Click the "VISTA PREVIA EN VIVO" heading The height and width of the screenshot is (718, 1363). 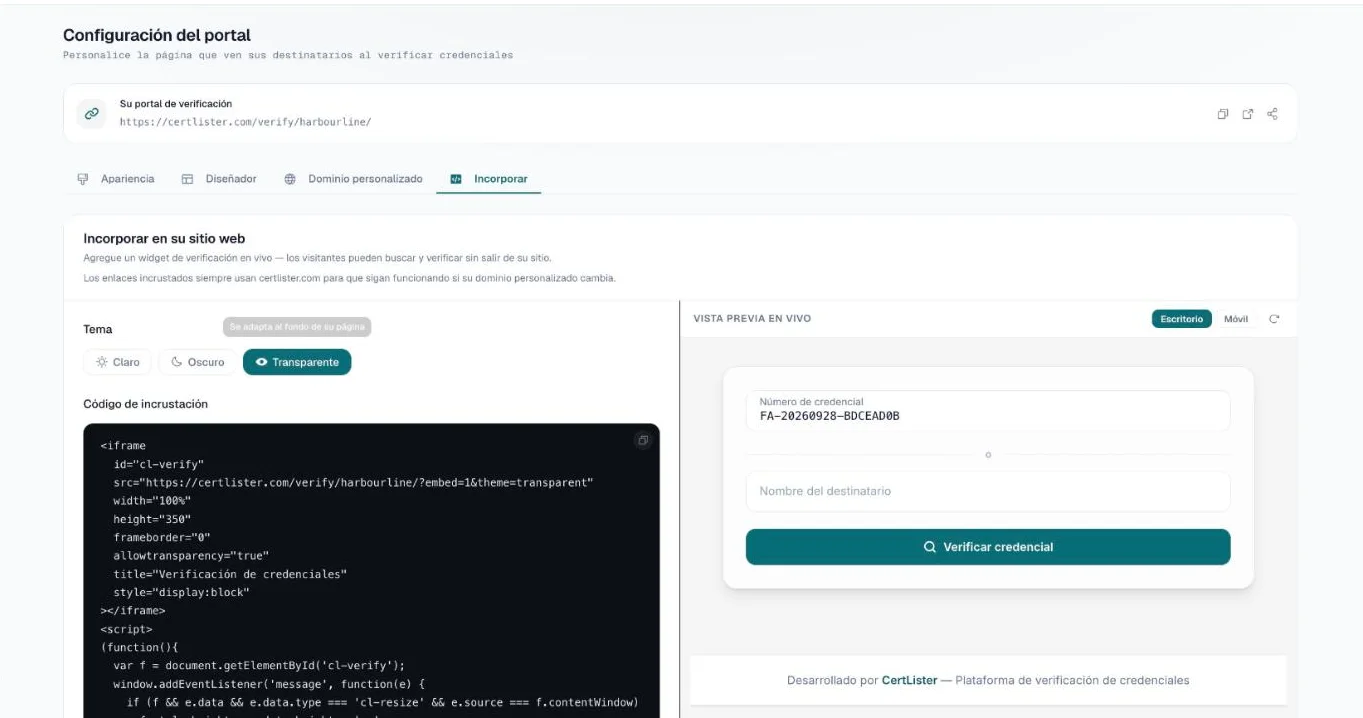(752, 319)
